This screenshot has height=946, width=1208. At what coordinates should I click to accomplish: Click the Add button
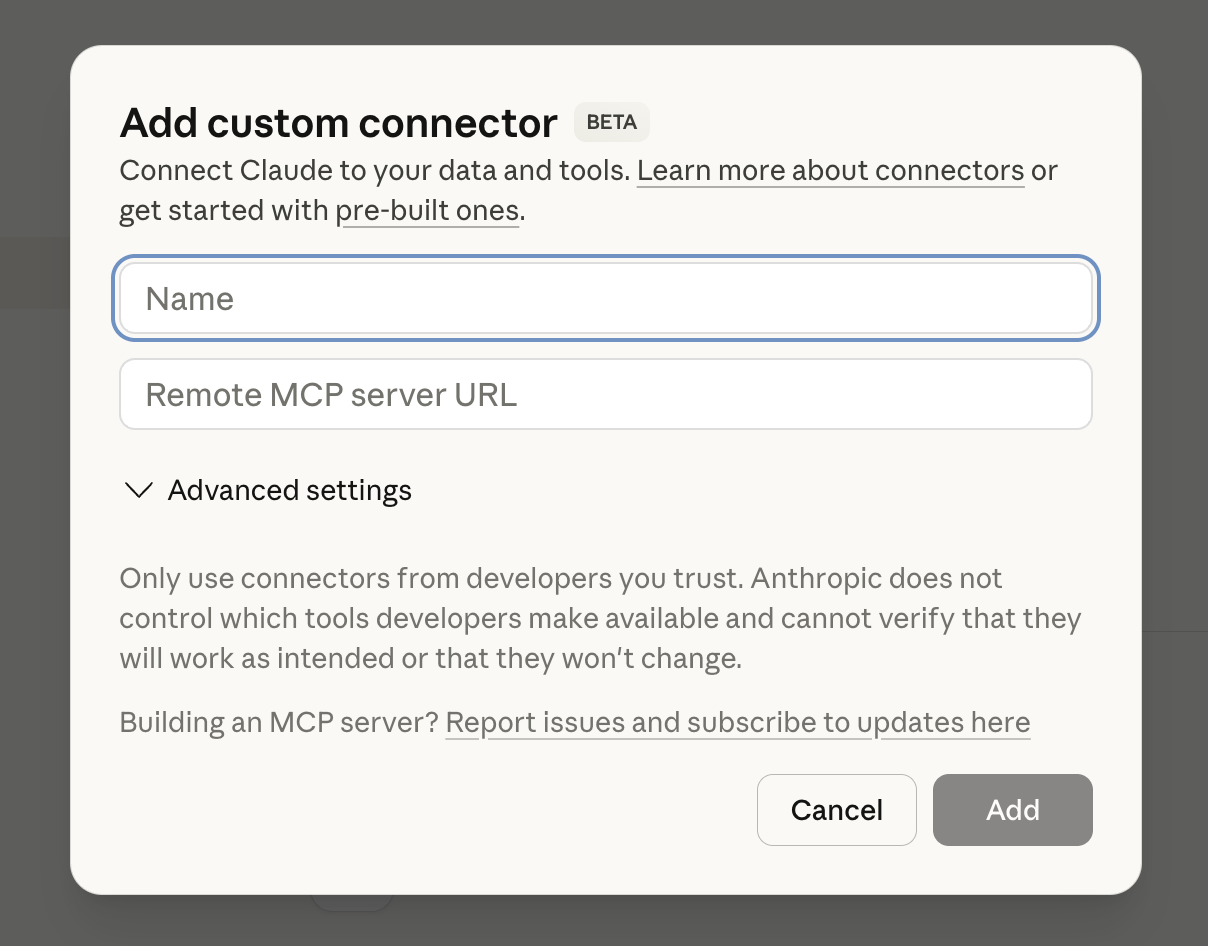pyautogui.click(x=1012, y=809)
